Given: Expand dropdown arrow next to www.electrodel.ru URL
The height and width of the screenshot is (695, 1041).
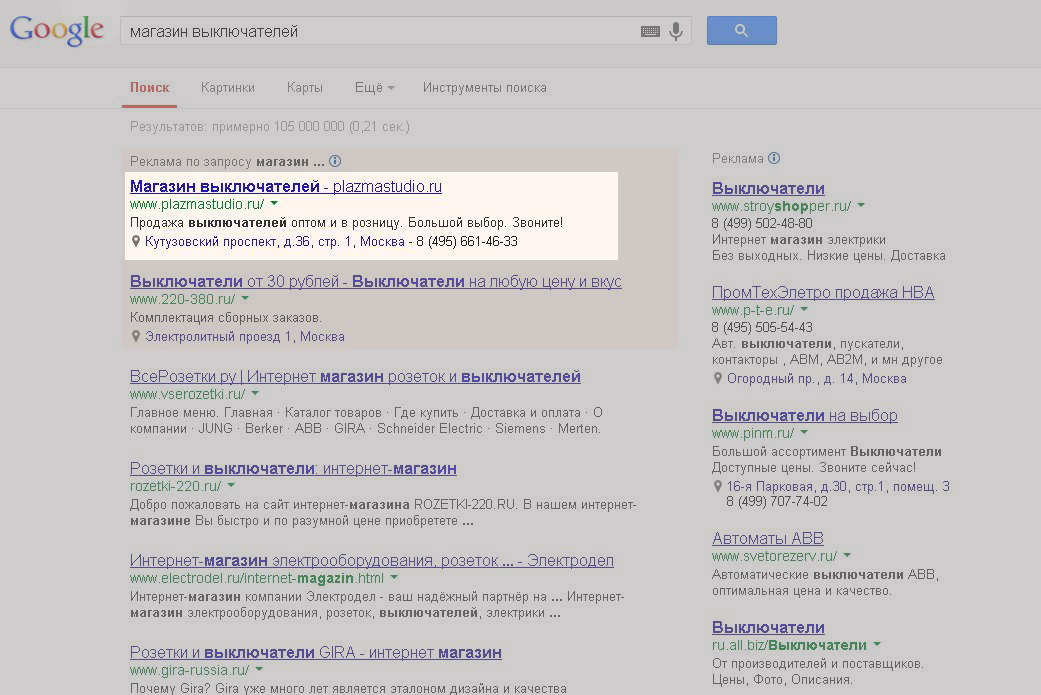Looking at the screenshot, I should pos(394,578).
